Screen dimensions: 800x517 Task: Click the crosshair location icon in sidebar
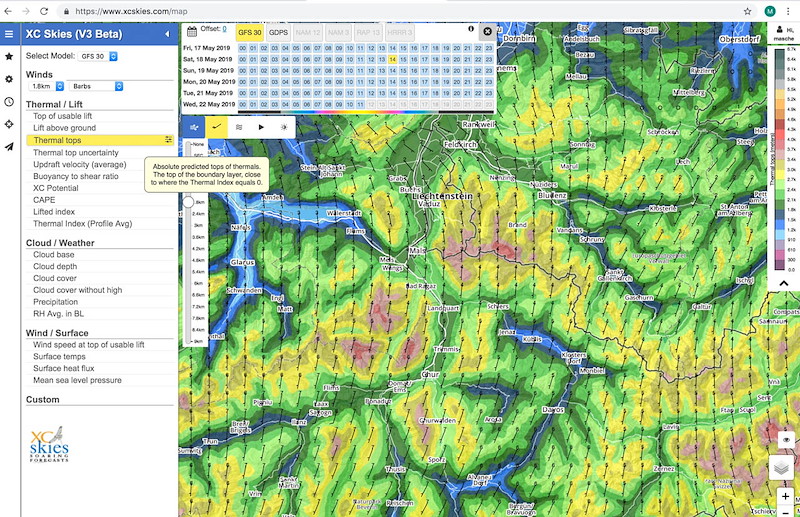pos(9,124)
